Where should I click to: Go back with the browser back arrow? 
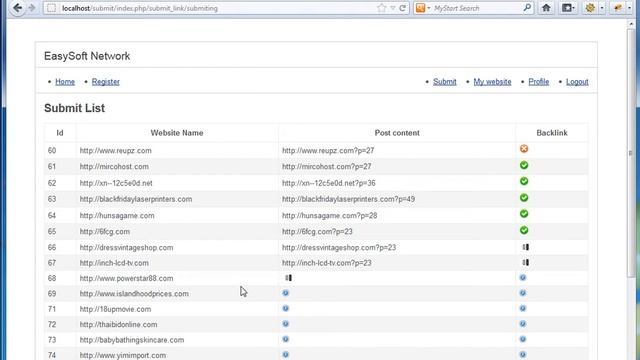coord(18,8)
